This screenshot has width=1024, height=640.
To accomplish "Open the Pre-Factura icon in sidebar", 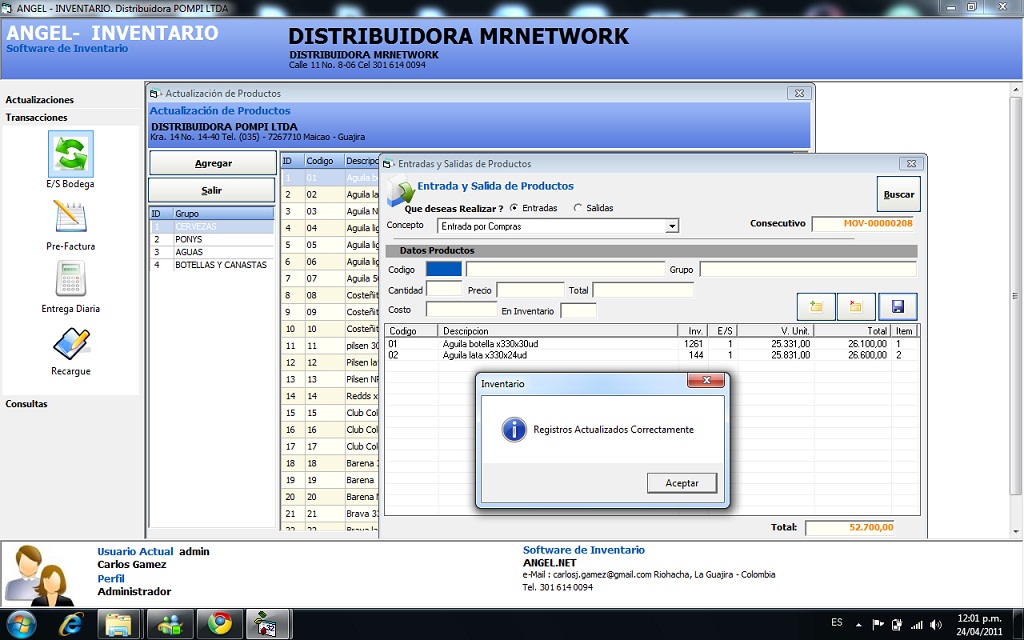I will click(71, 217).
